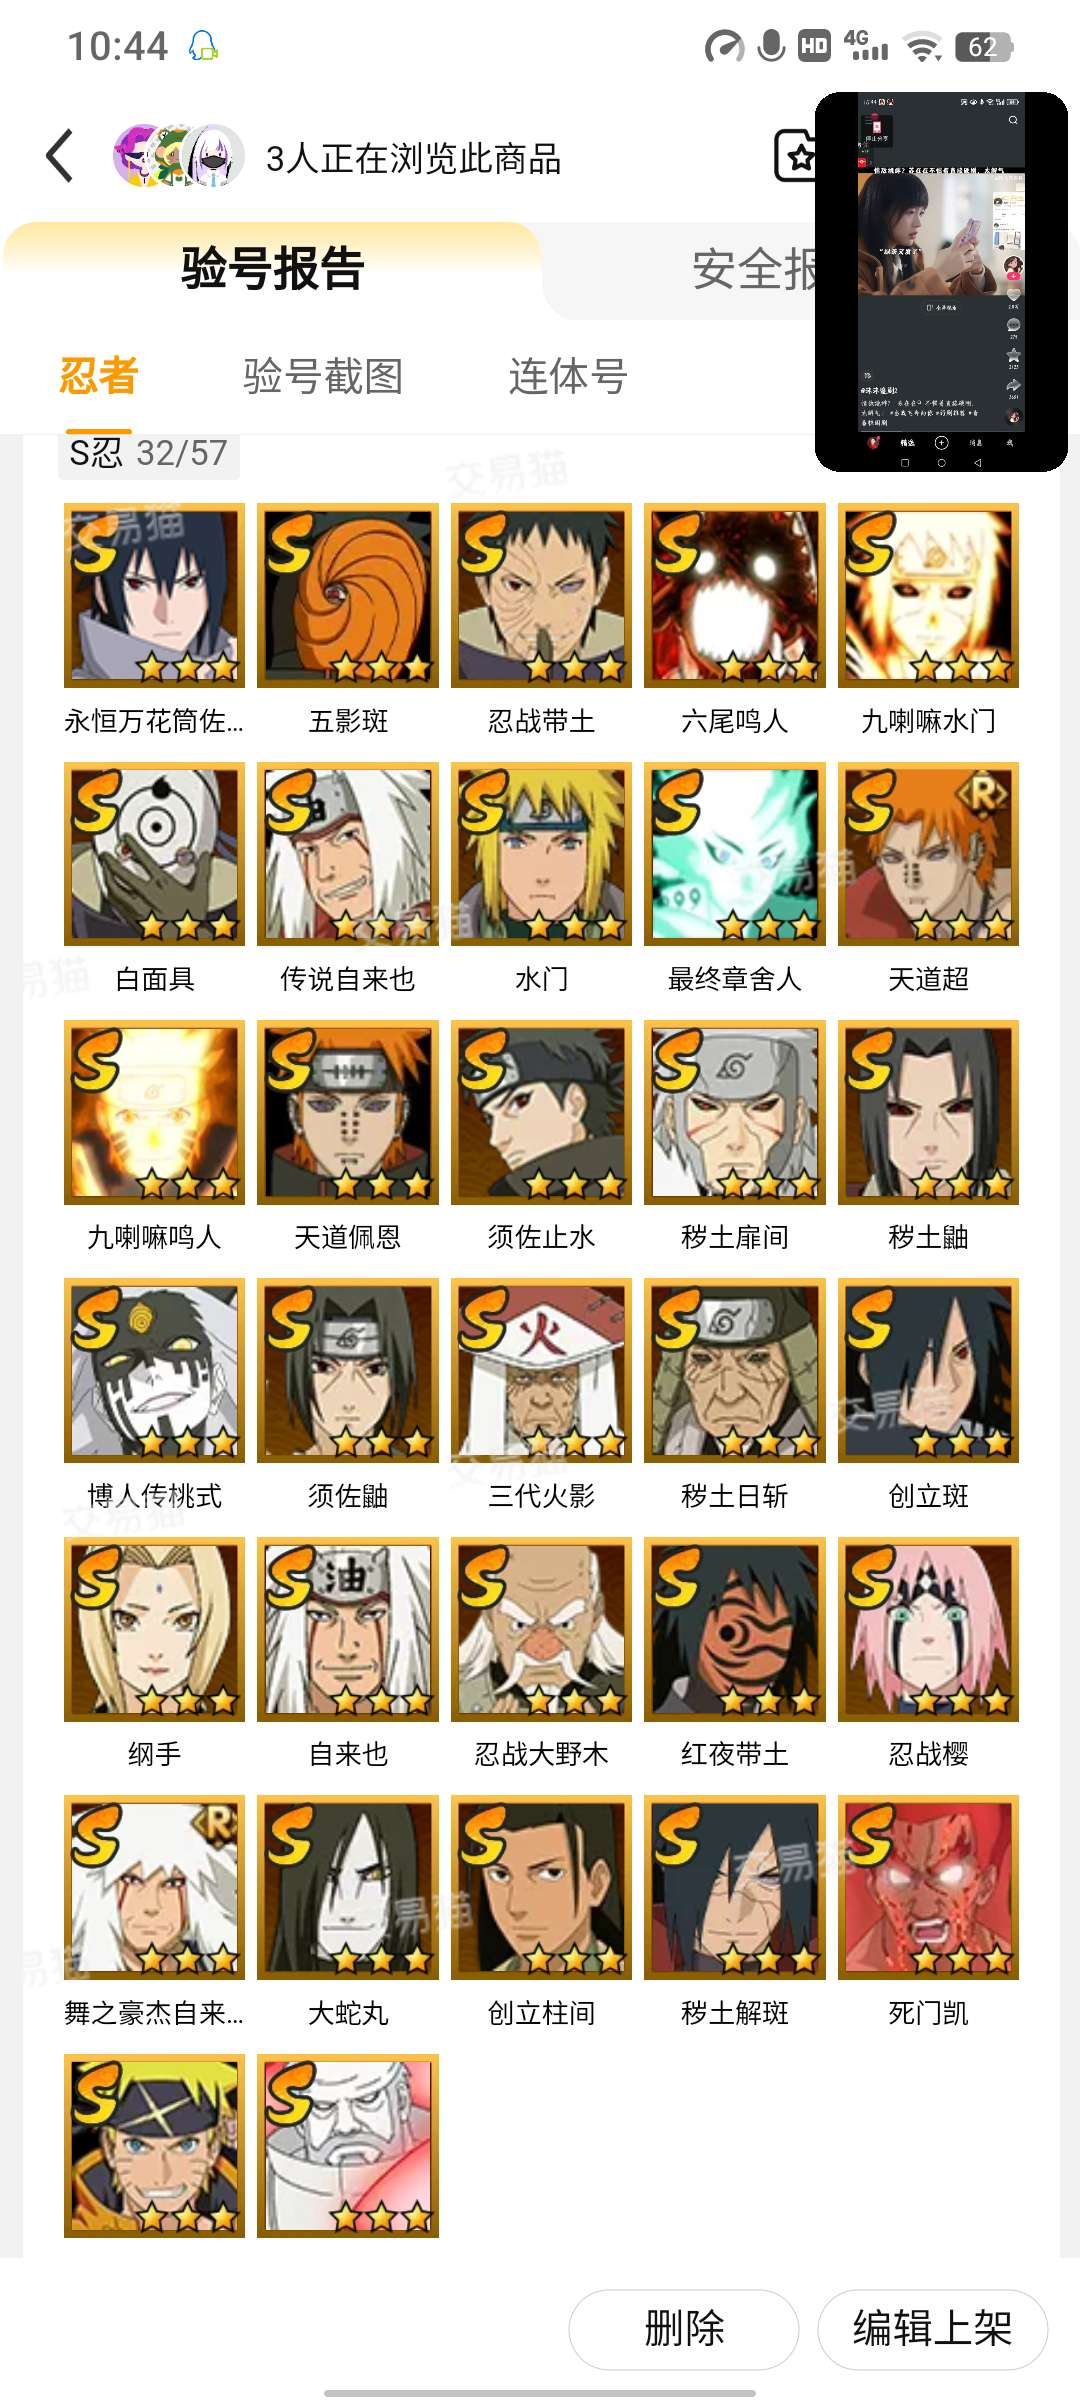Image resolution: width=1080 pixels, height=2400 pixels.
Task: Tap the 白面具 ninja icon
Action: coord(154,853)
